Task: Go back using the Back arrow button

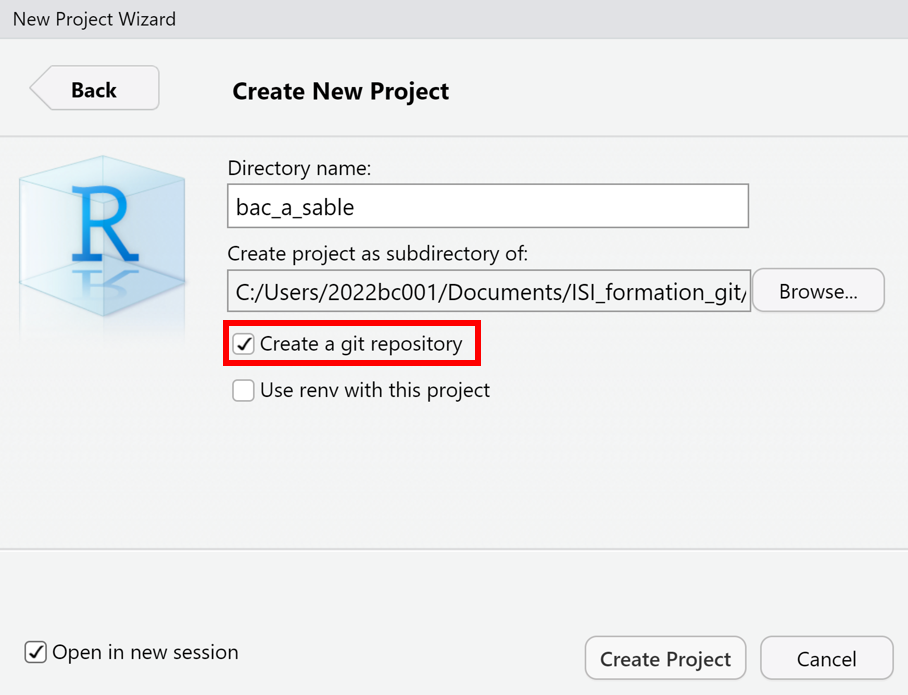Action: point(94,89)
